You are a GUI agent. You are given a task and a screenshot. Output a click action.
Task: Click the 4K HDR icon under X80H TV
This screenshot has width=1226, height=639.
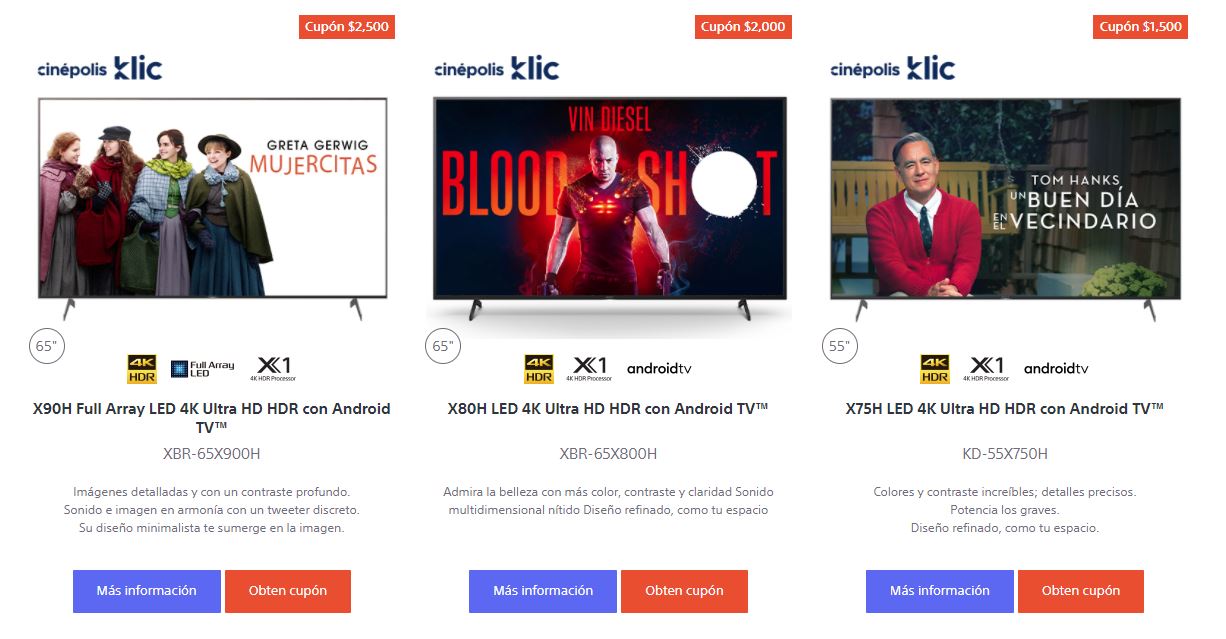coord(539,369)
